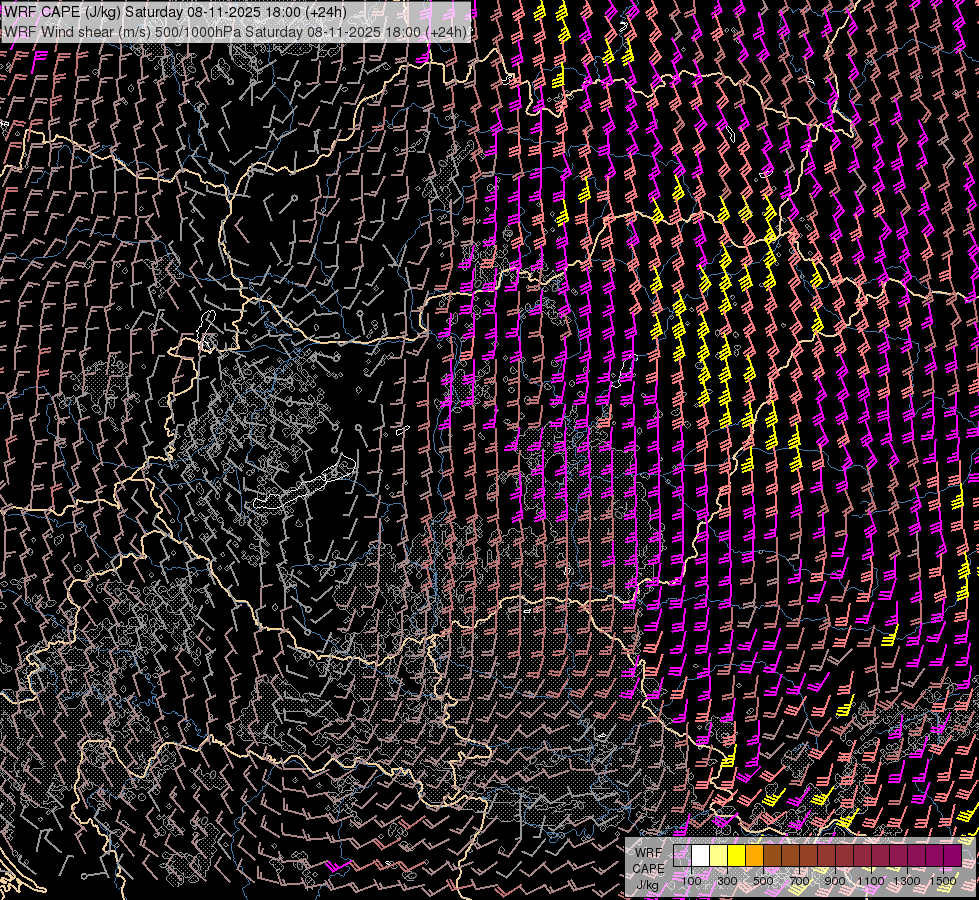Screen dimensions: 979x900
Task: Click the pale yellow CAPE legend swatch
Action: (718, 855)
